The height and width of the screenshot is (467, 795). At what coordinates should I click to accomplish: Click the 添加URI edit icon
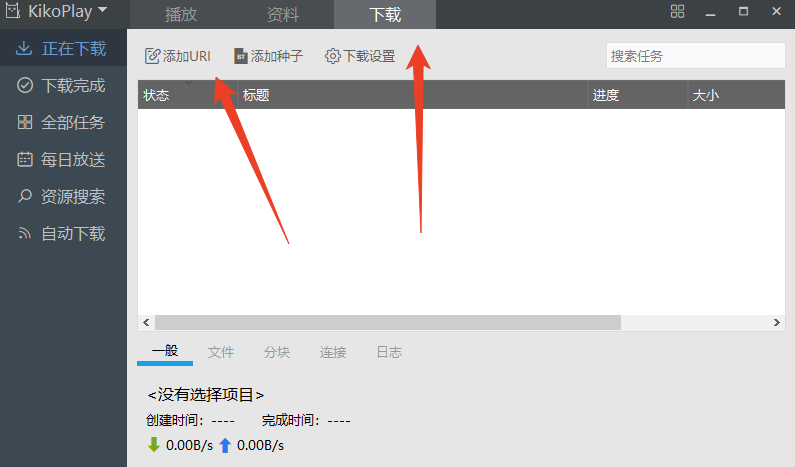152,56
